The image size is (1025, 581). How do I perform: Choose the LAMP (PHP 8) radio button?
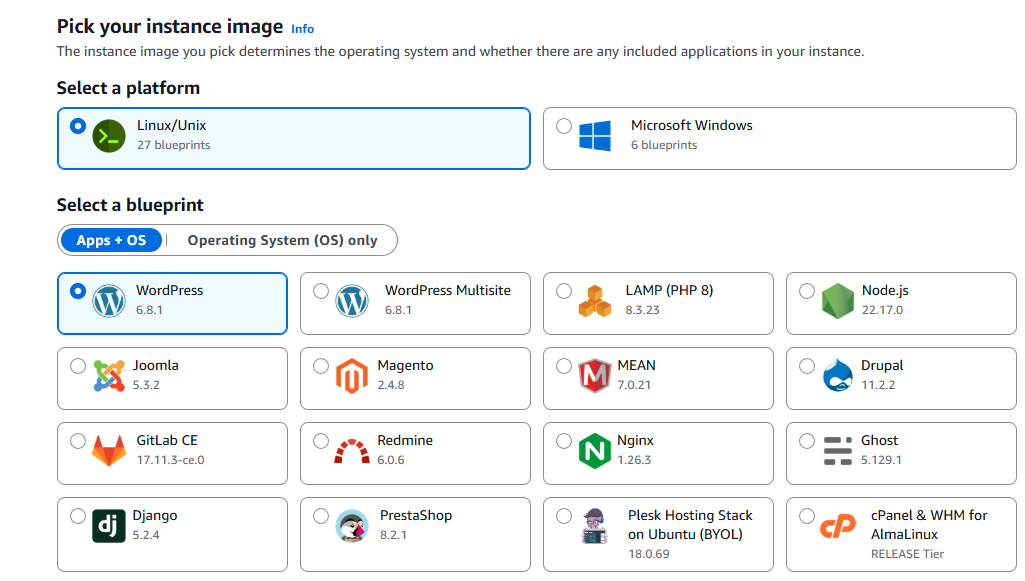564,291
